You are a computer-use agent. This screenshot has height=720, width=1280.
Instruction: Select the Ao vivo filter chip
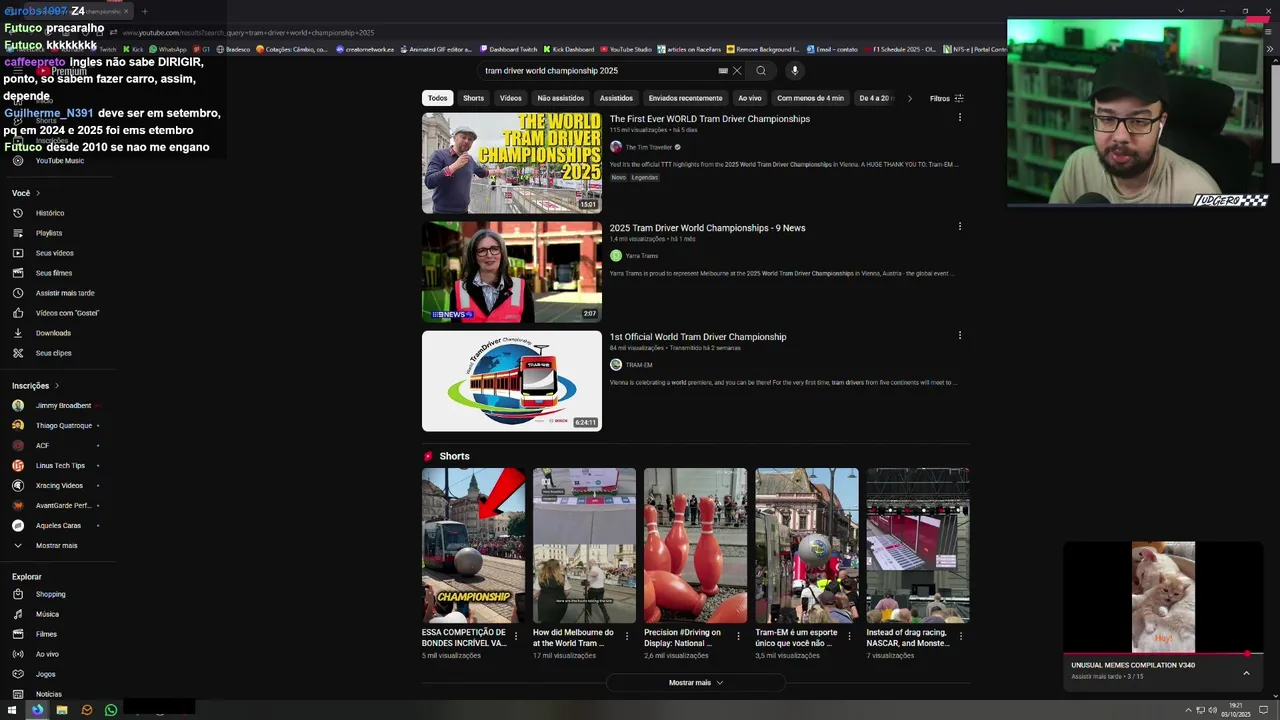(750, 98)
